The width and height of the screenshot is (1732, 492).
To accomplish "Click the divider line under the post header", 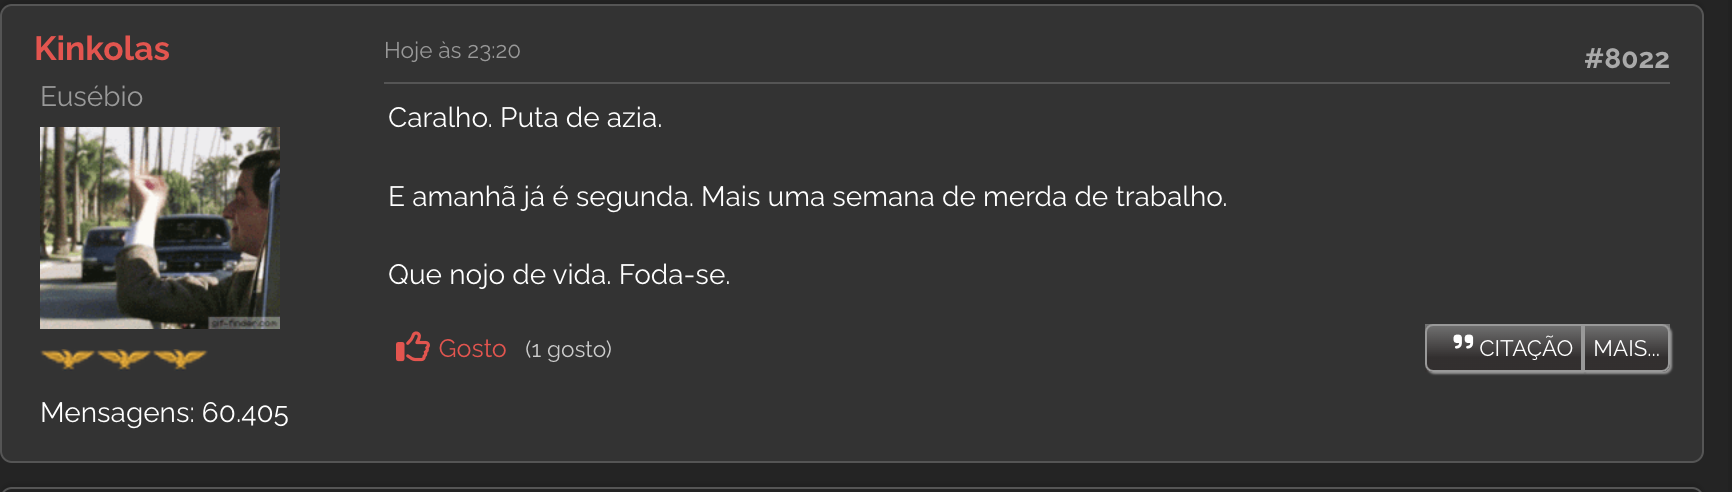I will (1027, 83).
